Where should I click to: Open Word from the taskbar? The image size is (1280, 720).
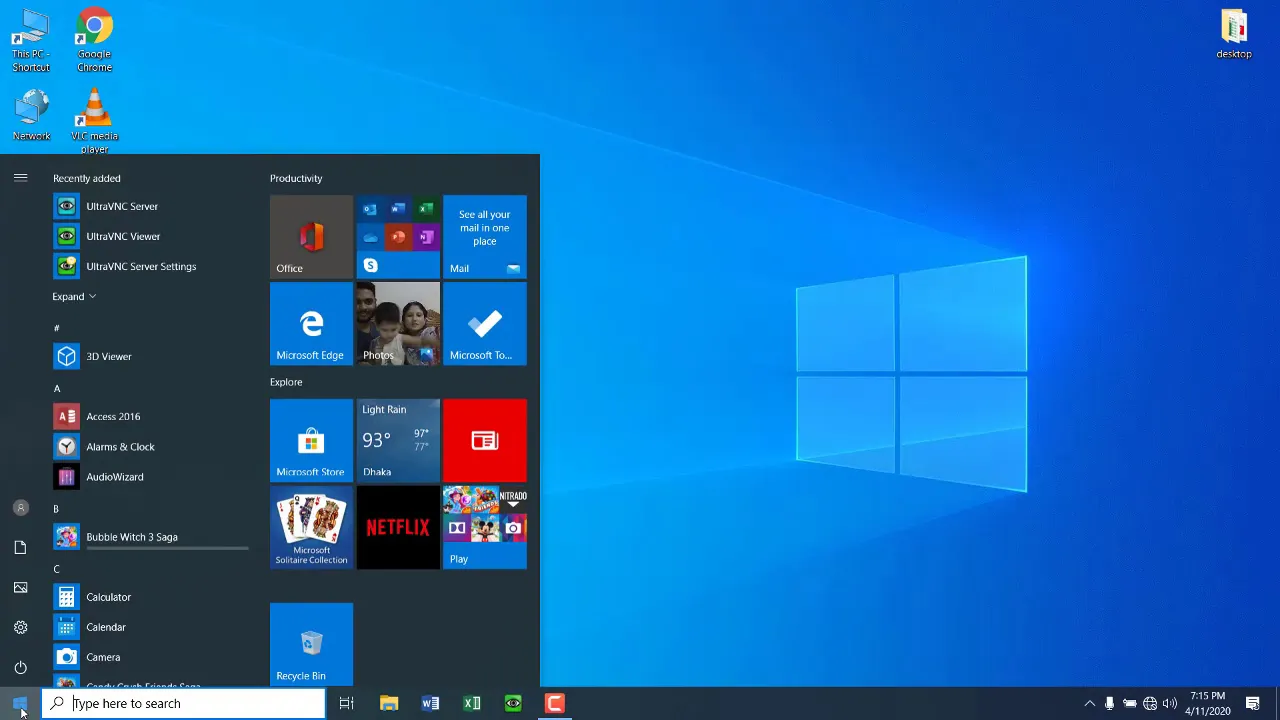click(430, 703)
